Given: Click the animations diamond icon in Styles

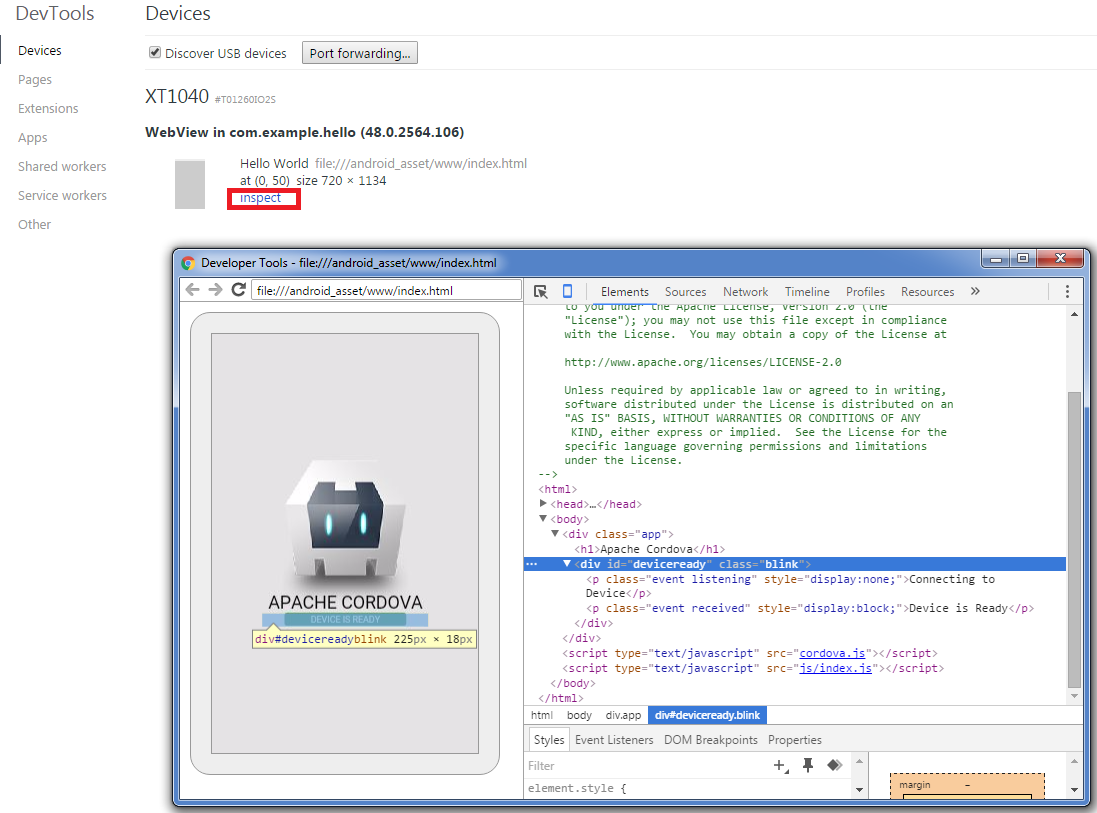Looking at the screenshot, I should click(834, 765).
